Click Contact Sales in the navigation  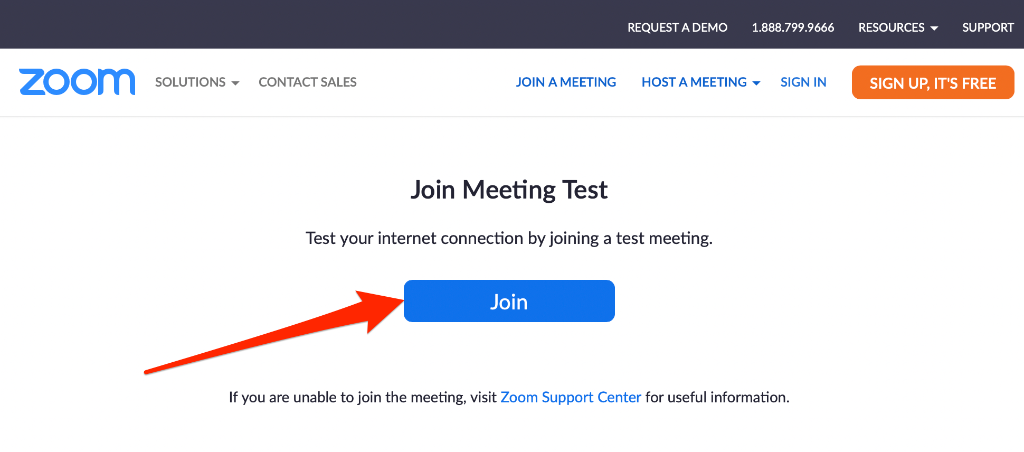(307, 82)
